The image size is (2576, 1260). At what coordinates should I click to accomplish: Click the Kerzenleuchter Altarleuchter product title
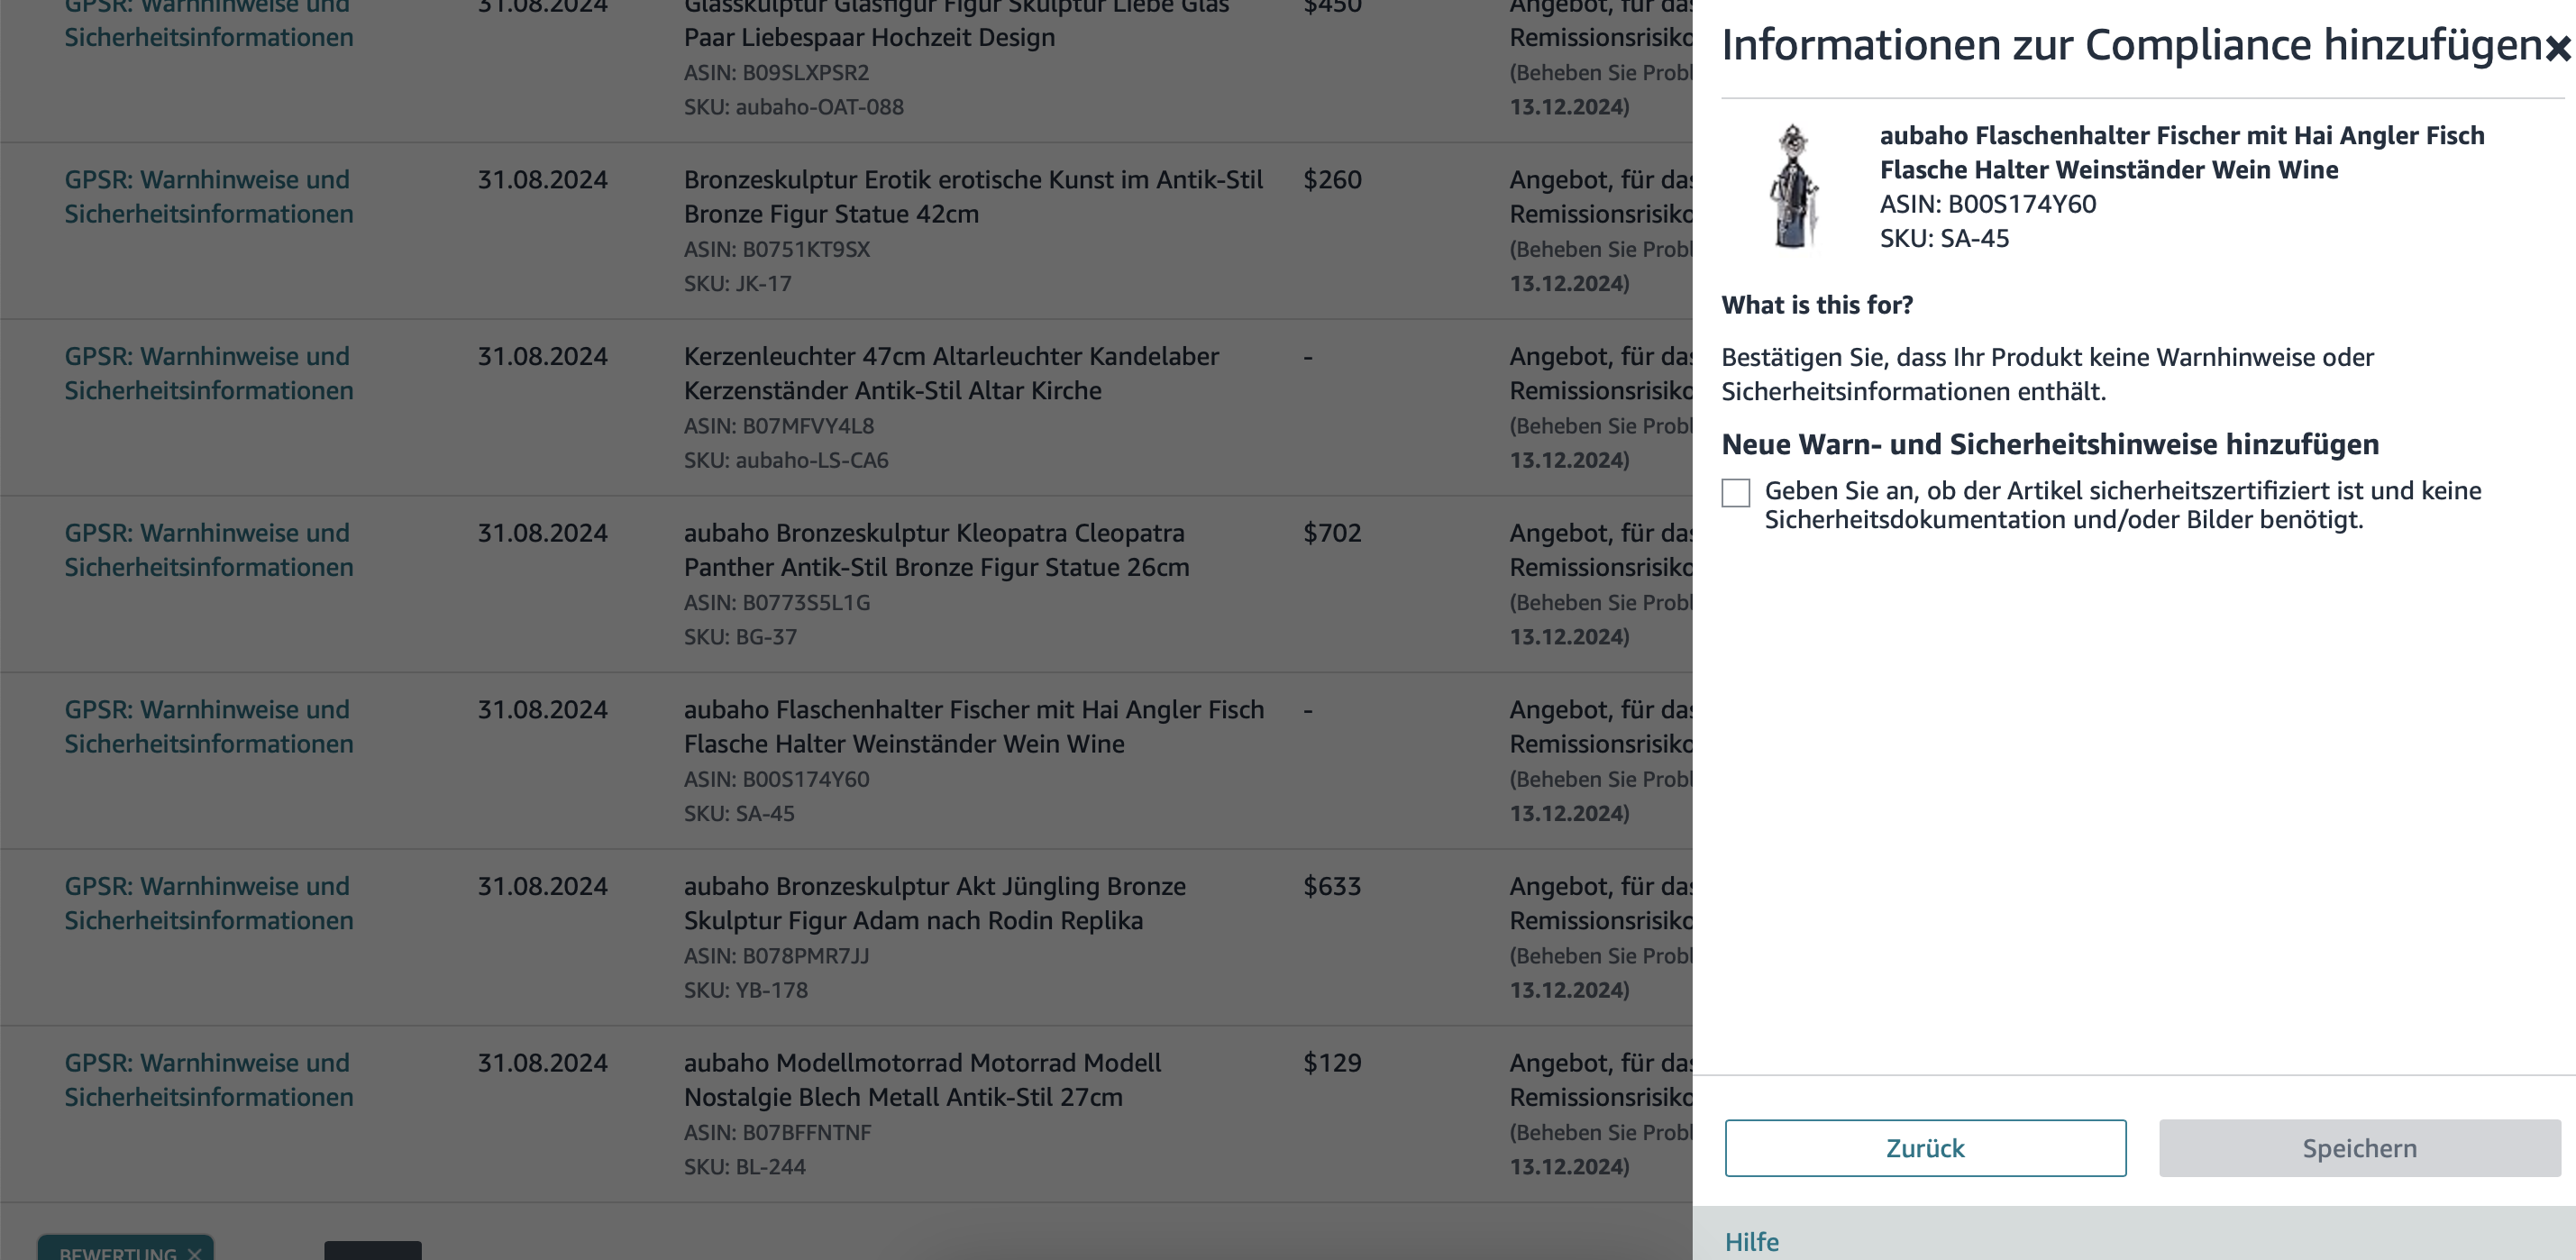point(951,374)
